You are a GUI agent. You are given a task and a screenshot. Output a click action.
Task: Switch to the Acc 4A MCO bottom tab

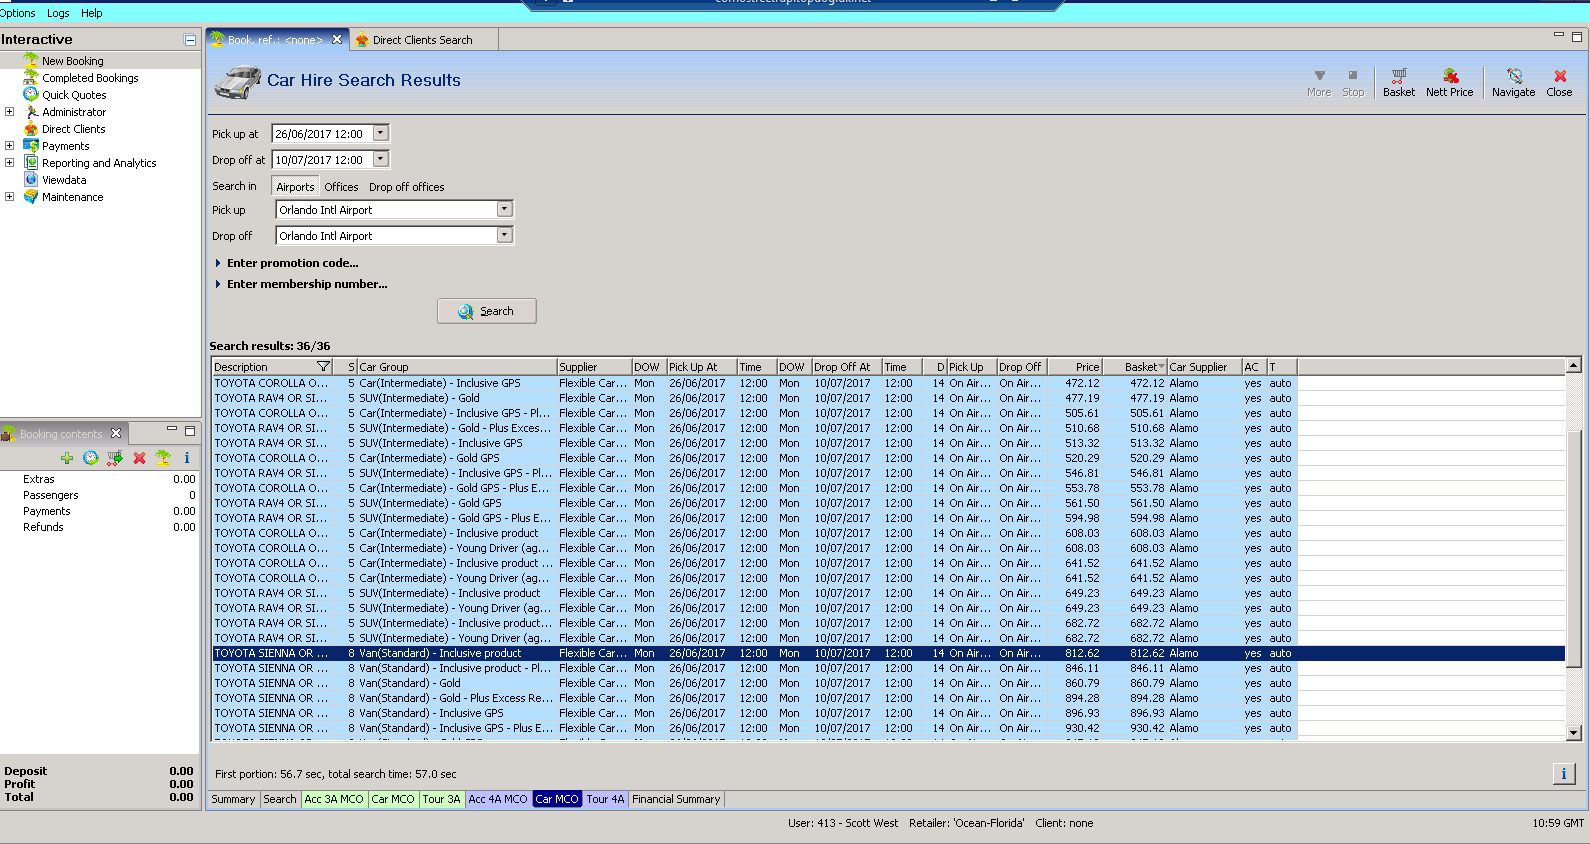pos(498,799)
